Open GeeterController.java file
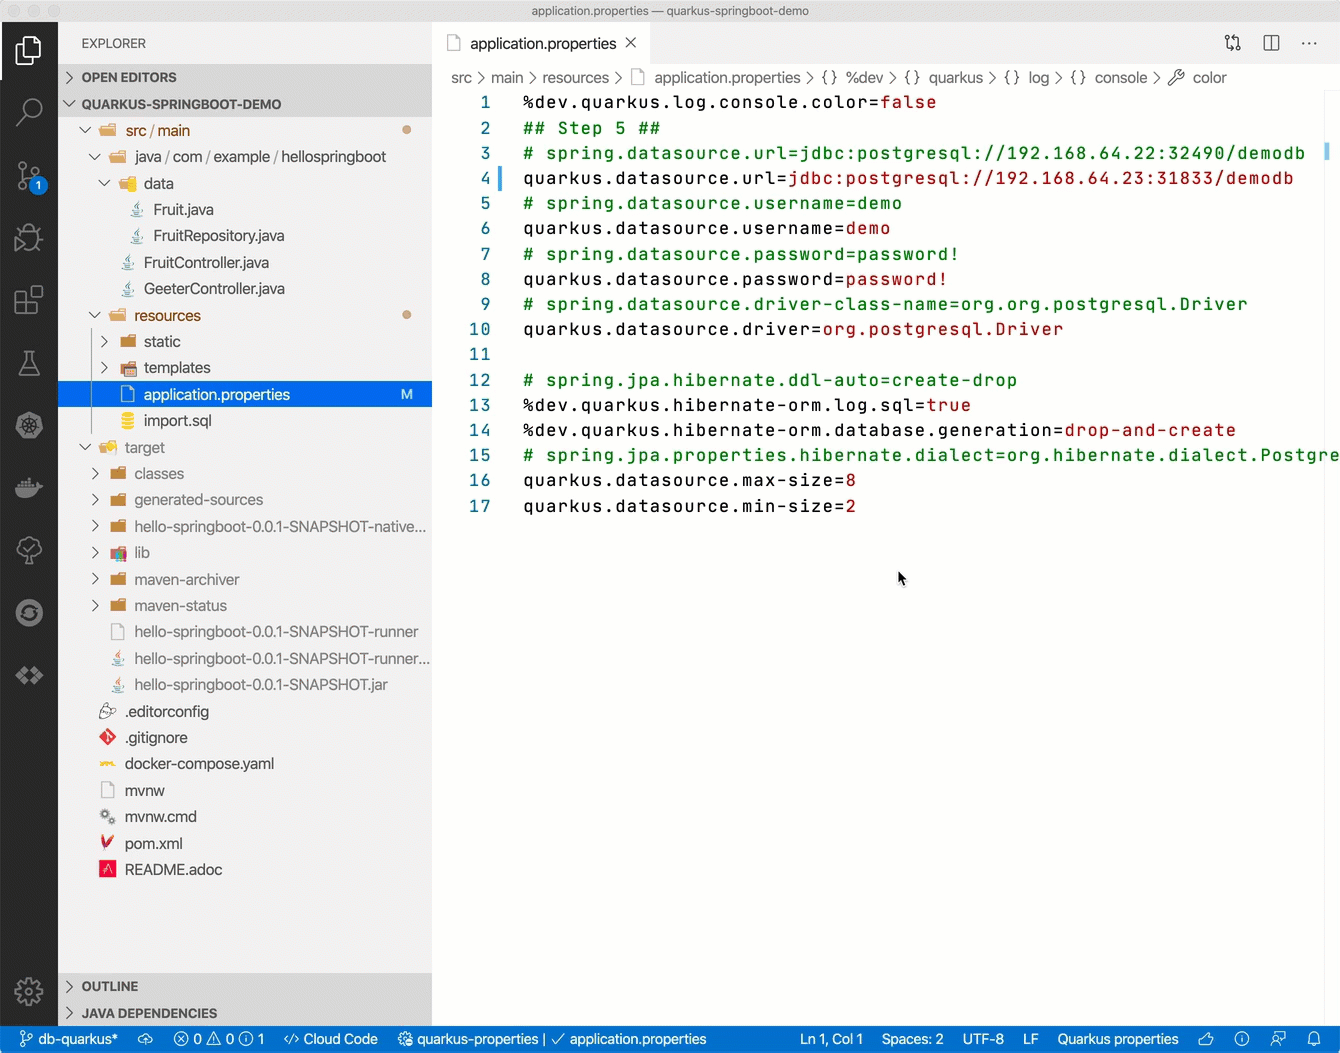Screen dimensions: 1340x1053 pos(245,288)
